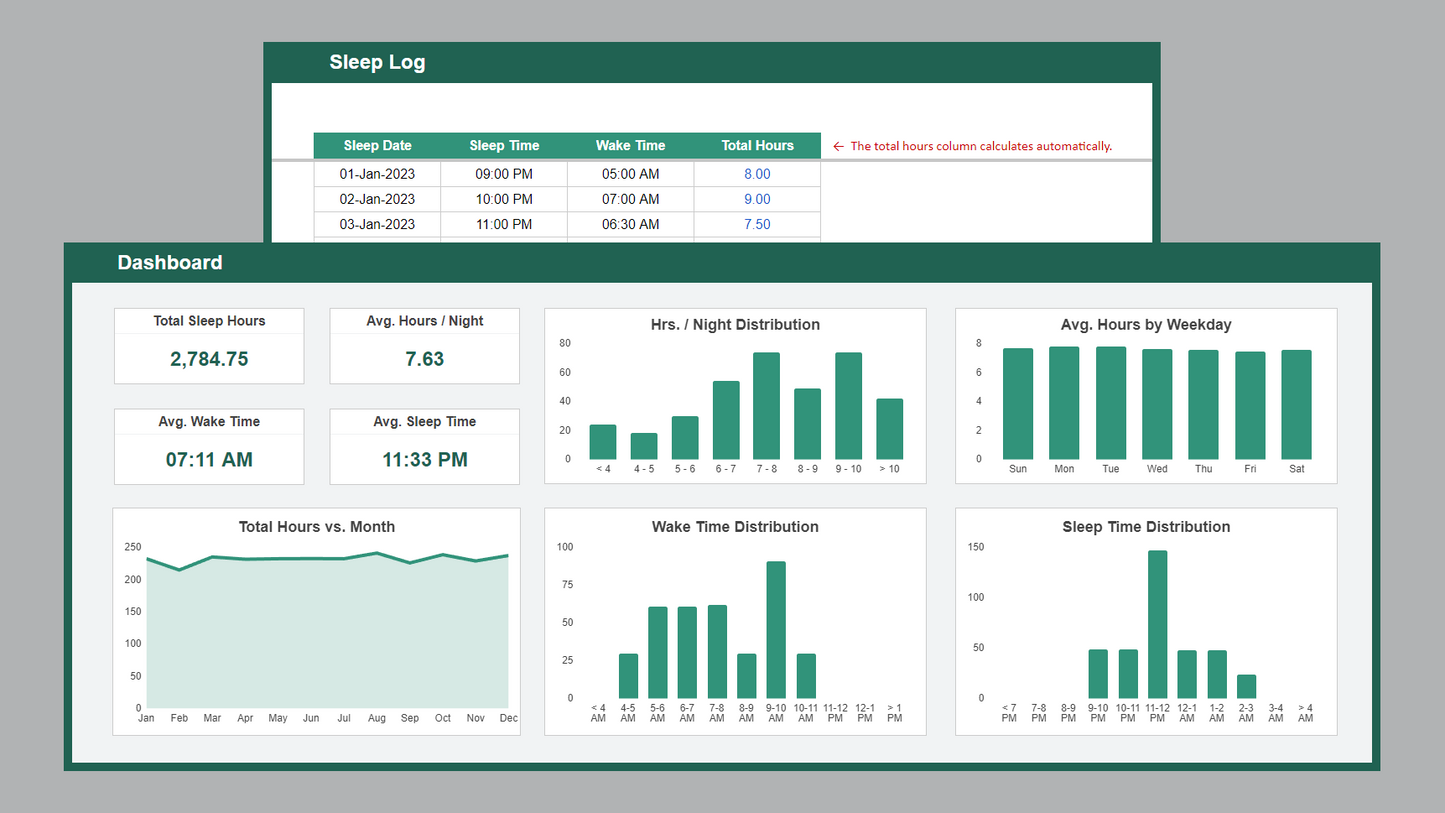1445x813 pixels.
Task: Select the Avg. Sleep Time value 11:33 PM
Action: click(x=425, y=460)
